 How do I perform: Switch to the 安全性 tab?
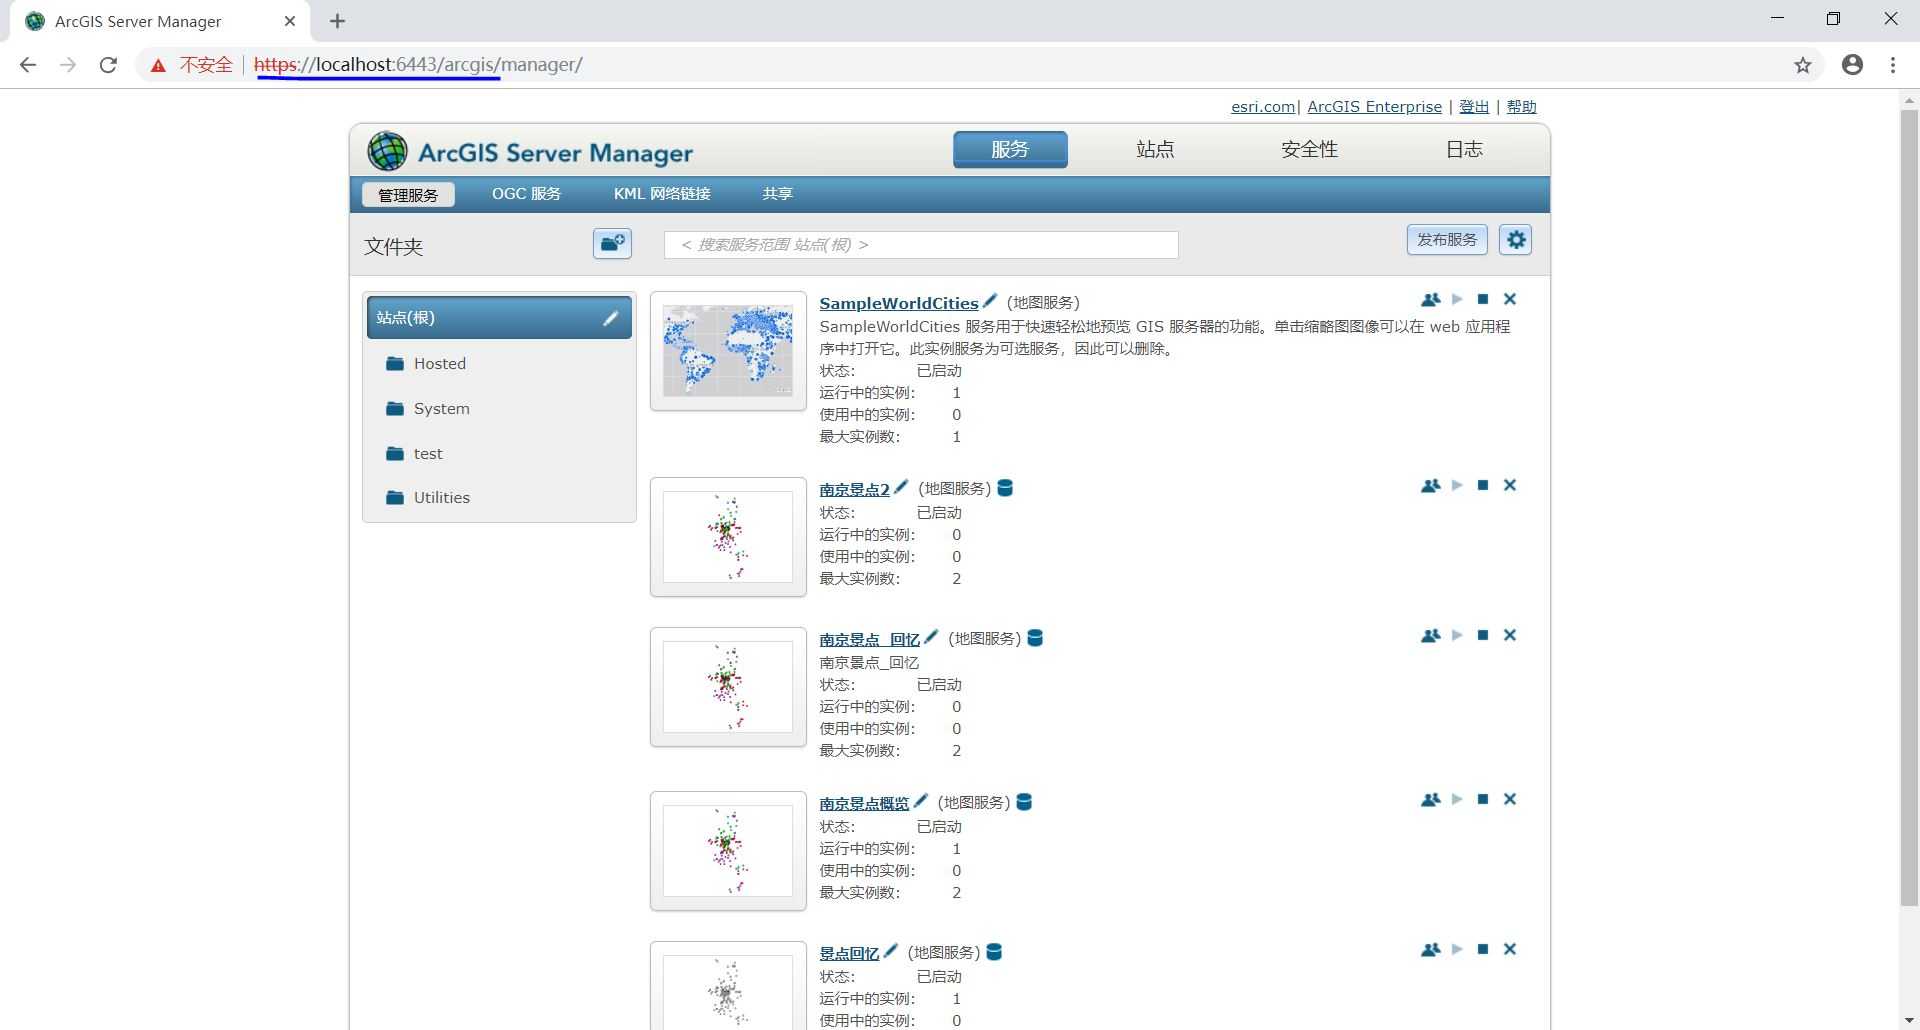(1309, 149)
